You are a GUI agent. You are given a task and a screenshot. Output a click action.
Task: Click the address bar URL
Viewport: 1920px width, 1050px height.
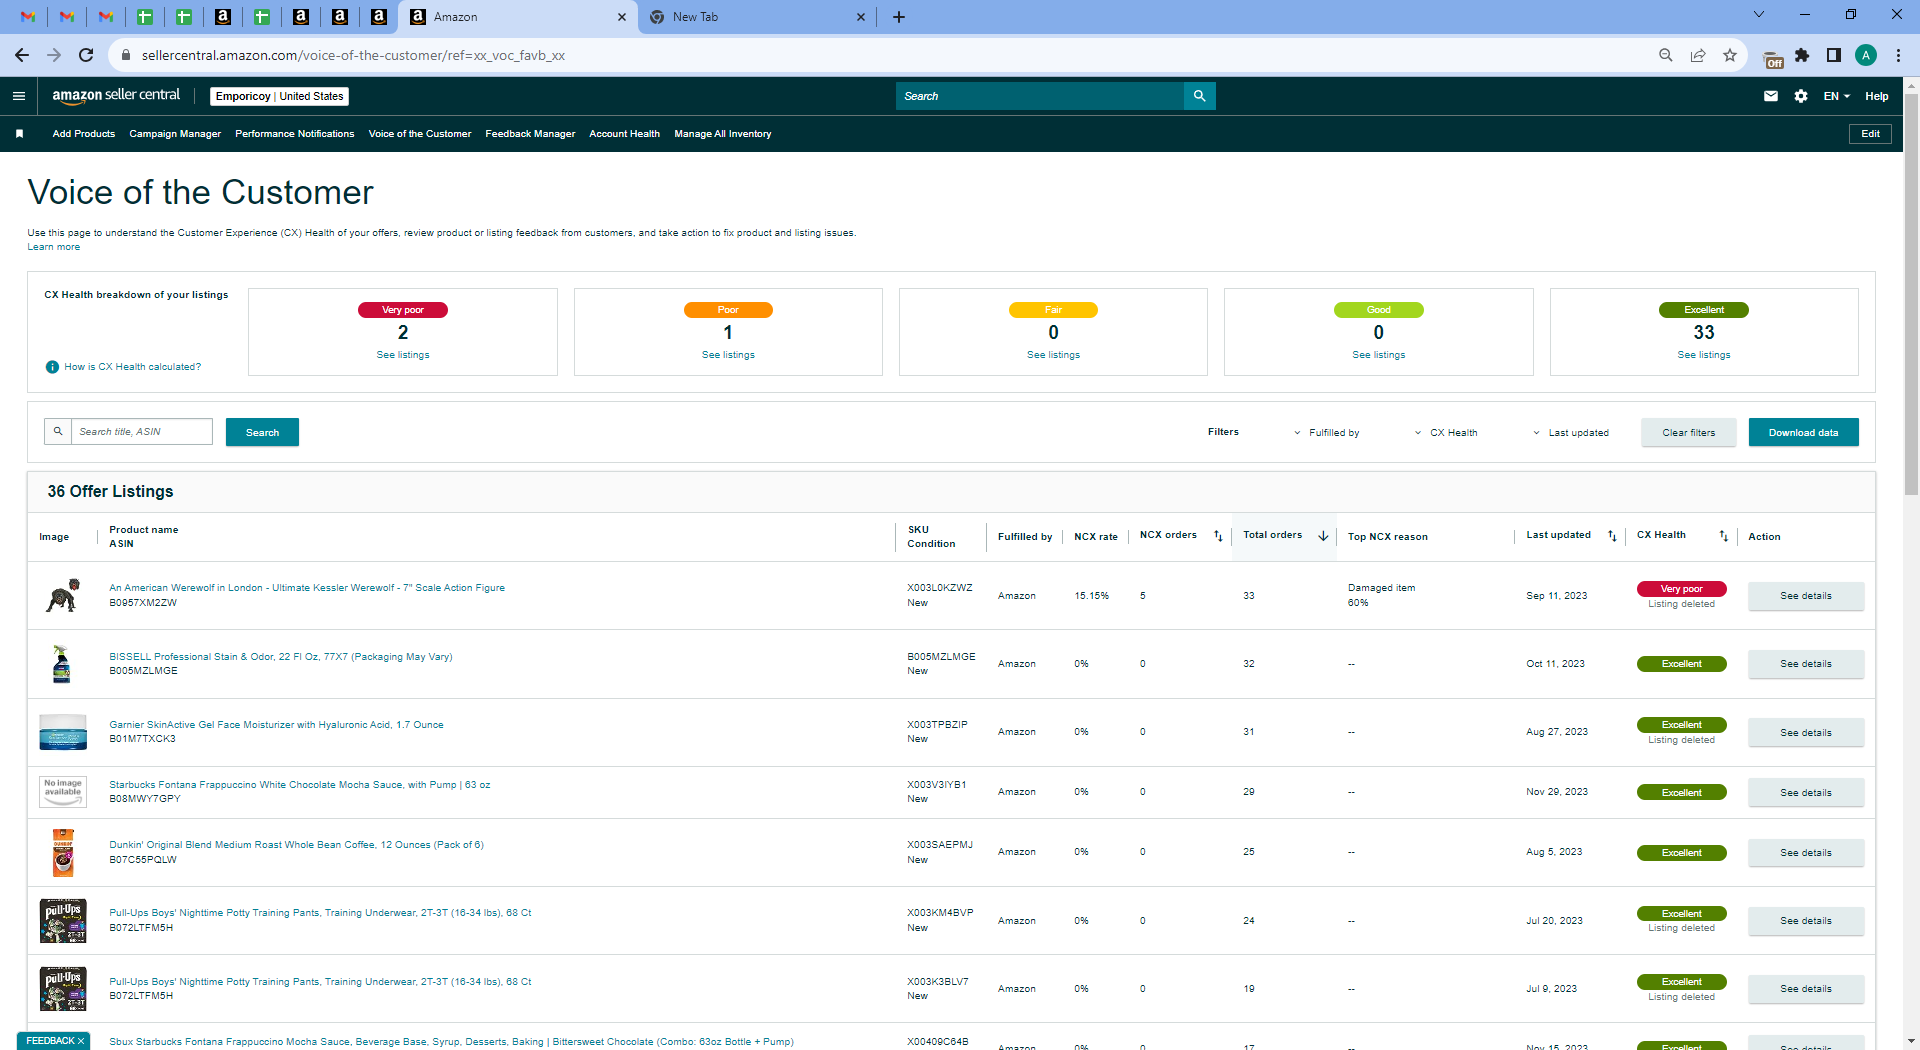point(353,55)
